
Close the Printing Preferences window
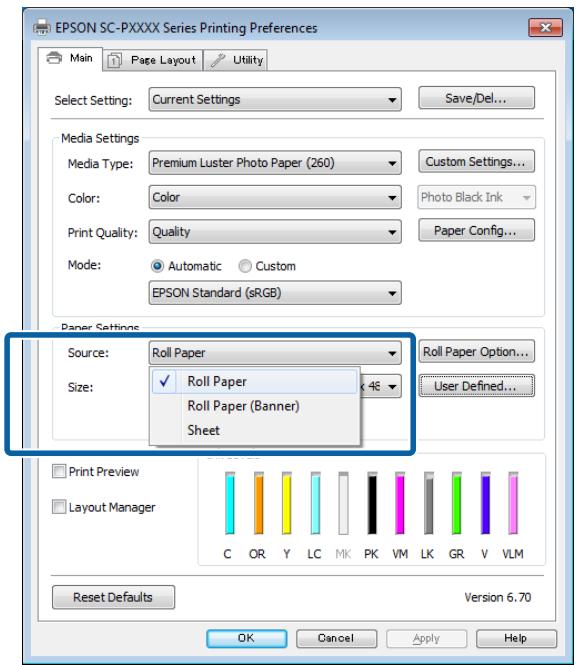click(x=545, y=28)
